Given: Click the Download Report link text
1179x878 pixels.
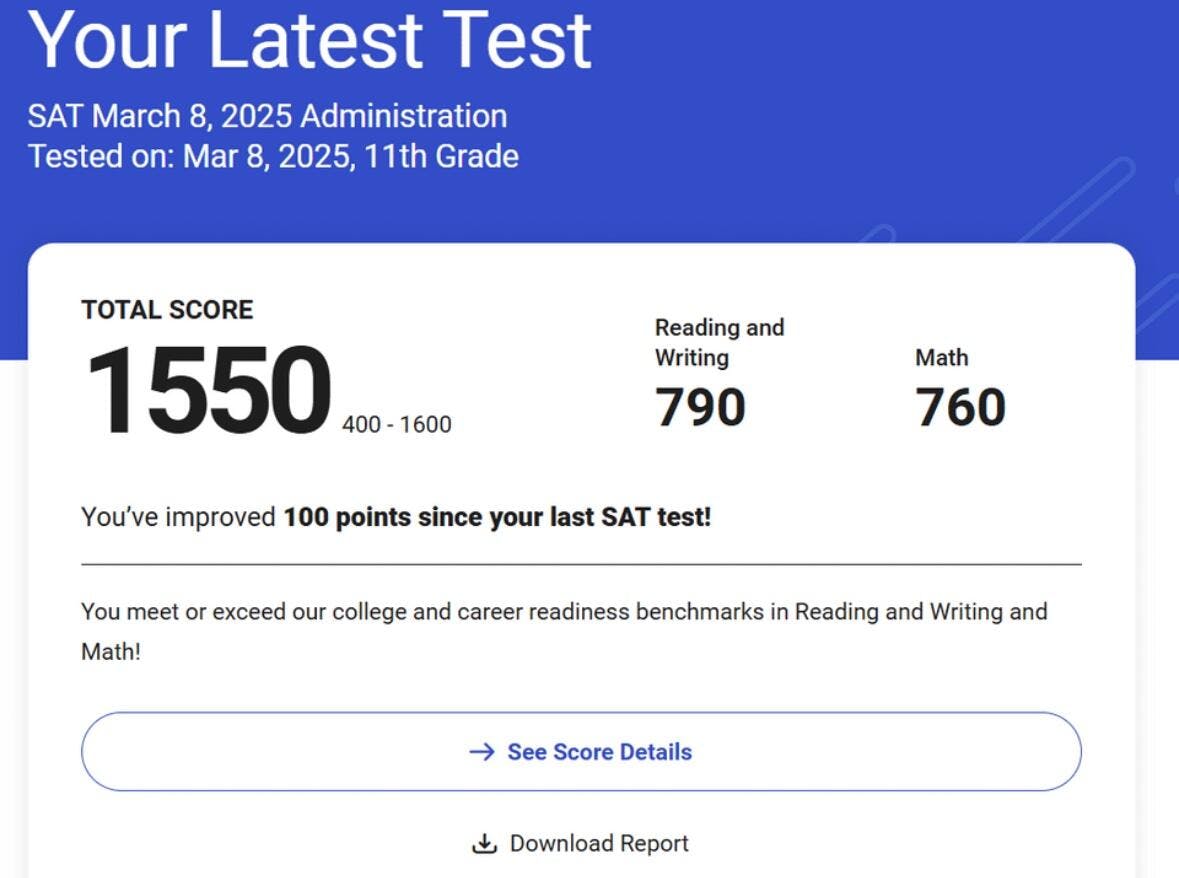Looking at the screenshot, I should pyautogui.click(x=599, y=844).
